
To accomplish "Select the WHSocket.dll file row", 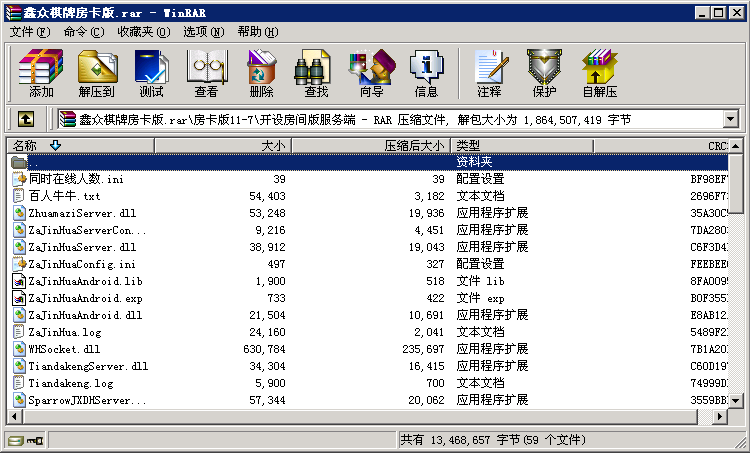I will click(64, 349).
